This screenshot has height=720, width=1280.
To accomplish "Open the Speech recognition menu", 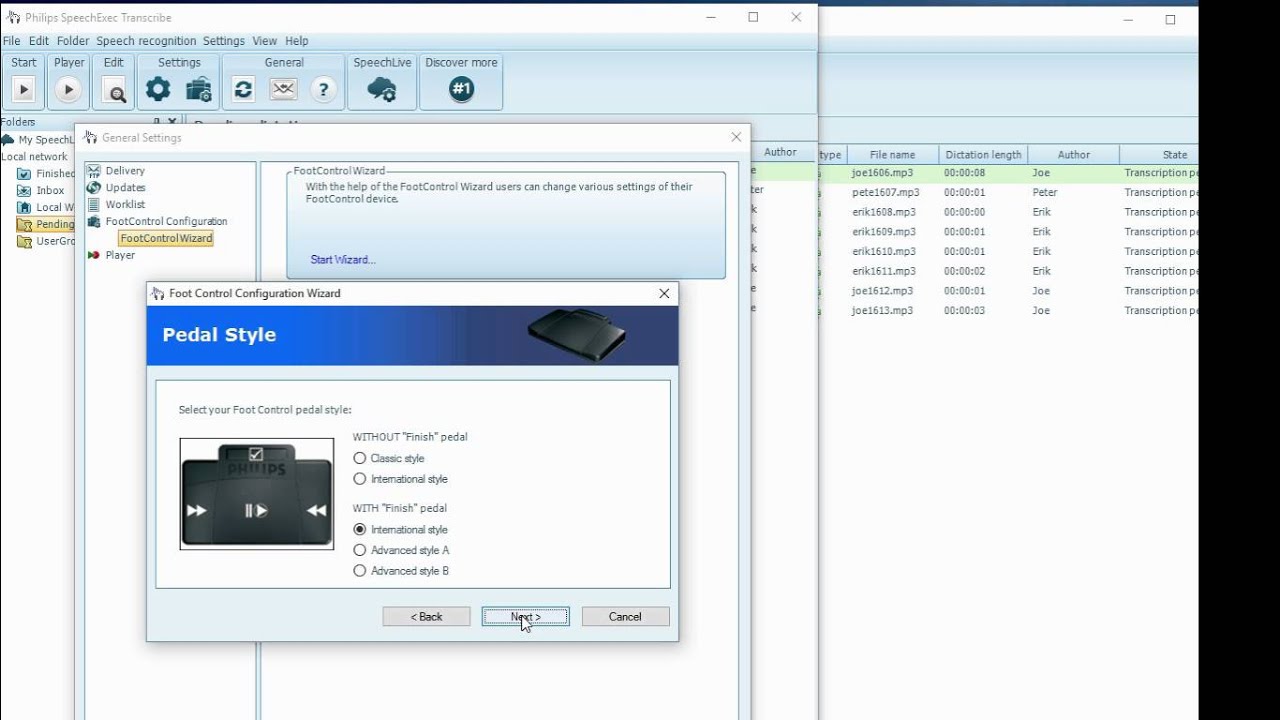I will 146,41.
